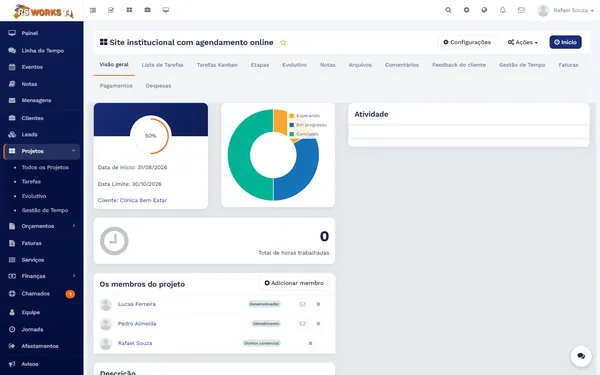Click the clock icon in hours card
This screenshot has width=600, height=375.
[x=114, y=241]
